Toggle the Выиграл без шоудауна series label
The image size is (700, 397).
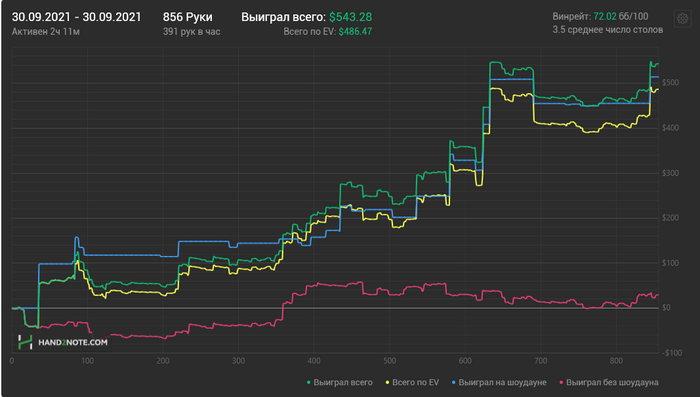tap(612, 383)
